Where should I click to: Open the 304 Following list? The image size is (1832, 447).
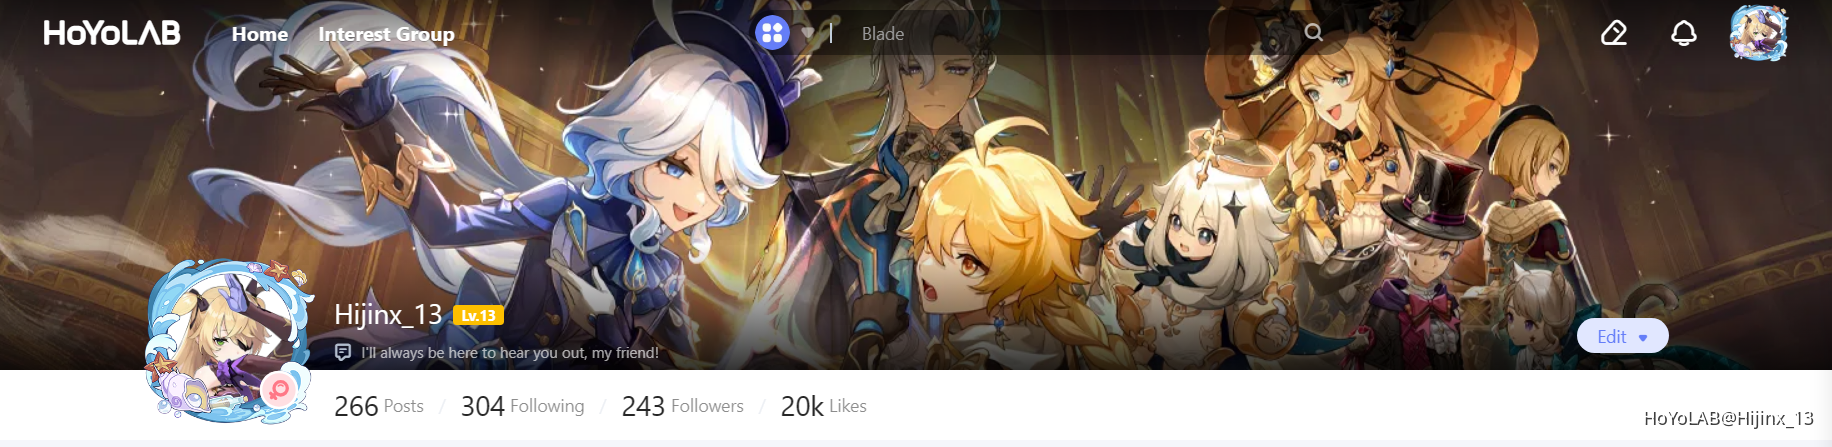(522, 406)
